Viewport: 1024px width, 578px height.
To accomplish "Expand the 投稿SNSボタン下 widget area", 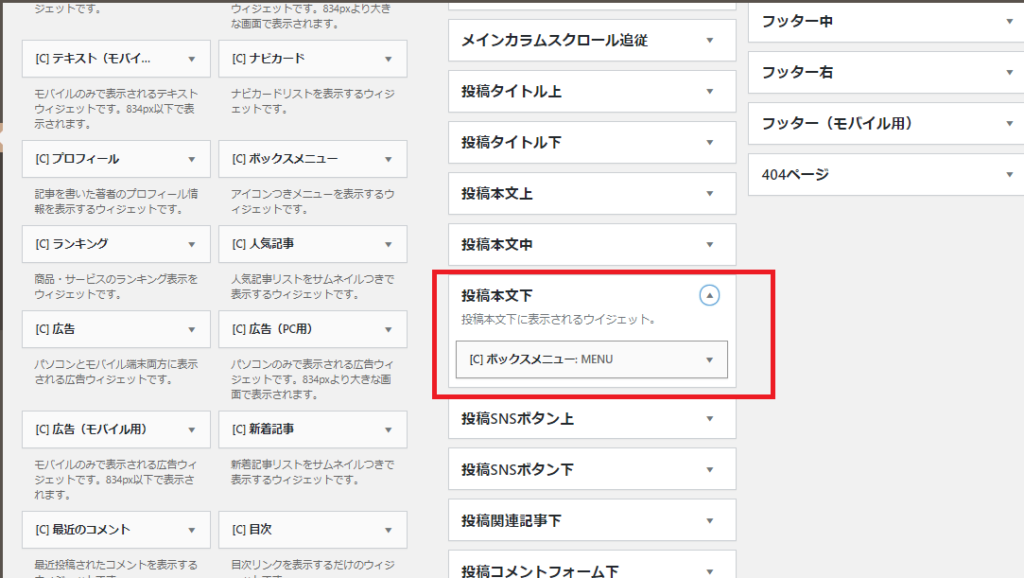I will [x=709, y=469].
